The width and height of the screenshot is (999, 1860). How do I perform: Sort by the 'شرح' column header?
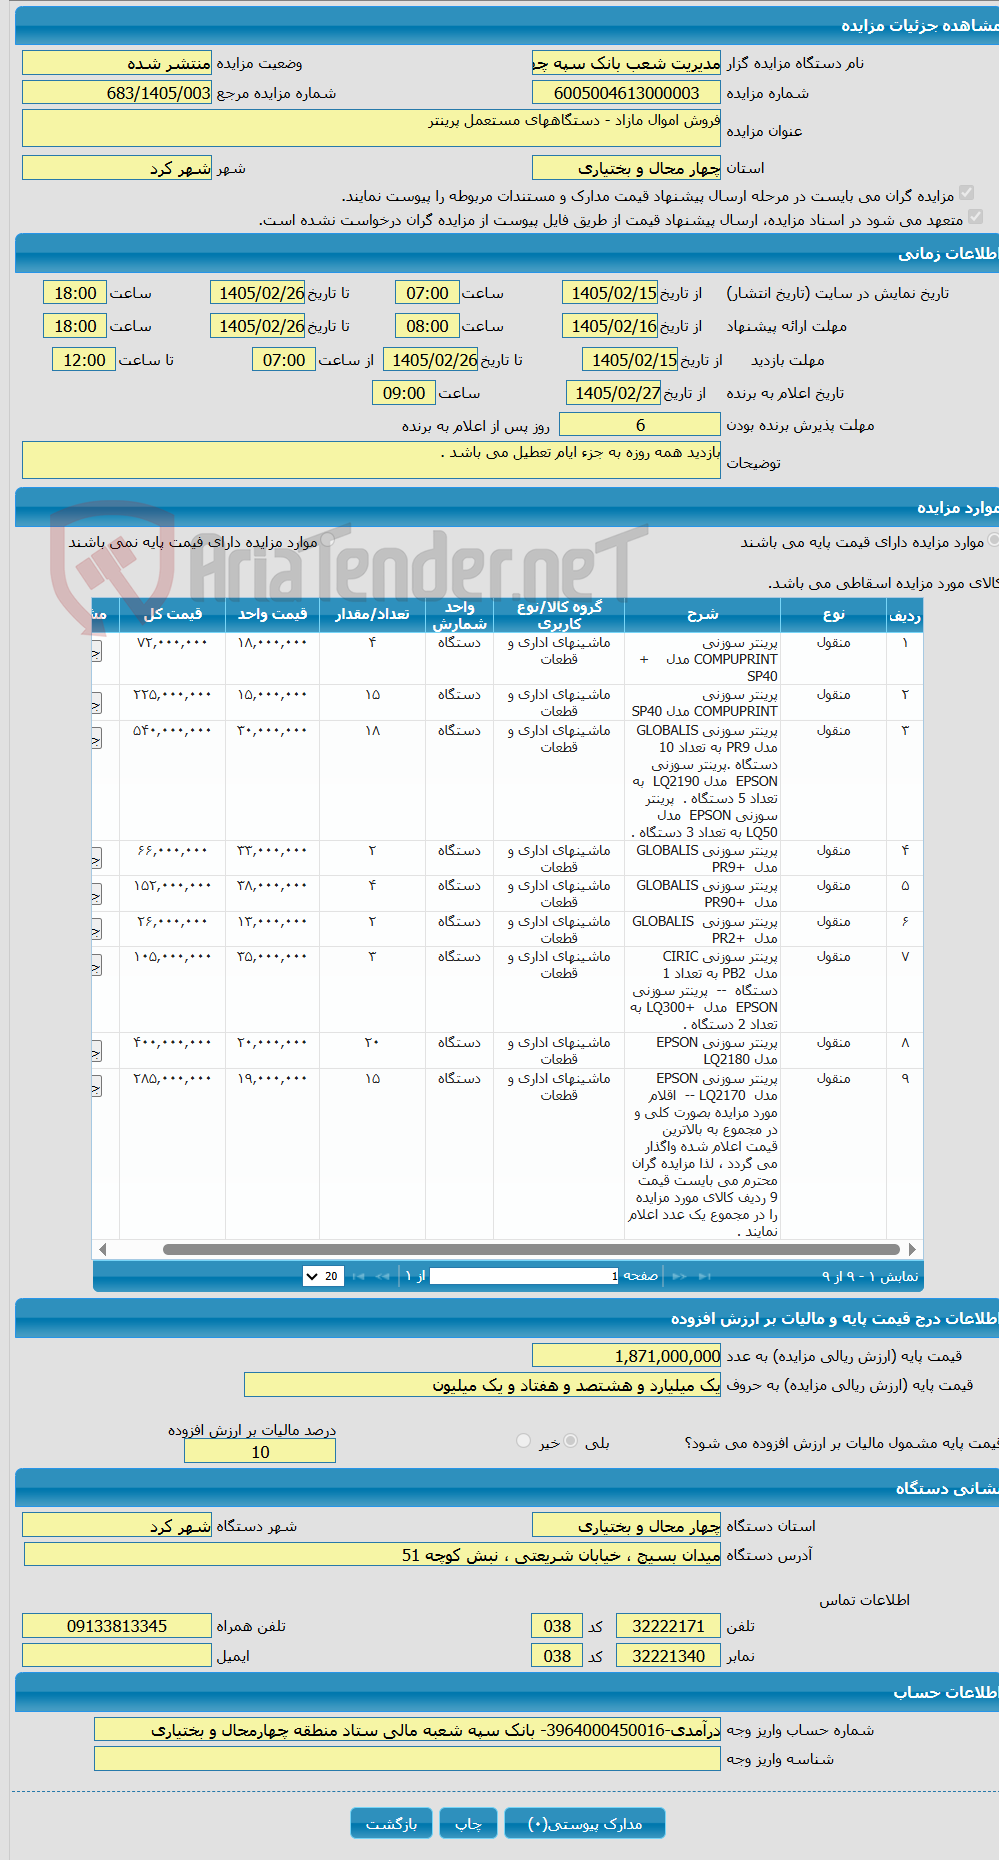pyautogui.click(x=702, y=614)
